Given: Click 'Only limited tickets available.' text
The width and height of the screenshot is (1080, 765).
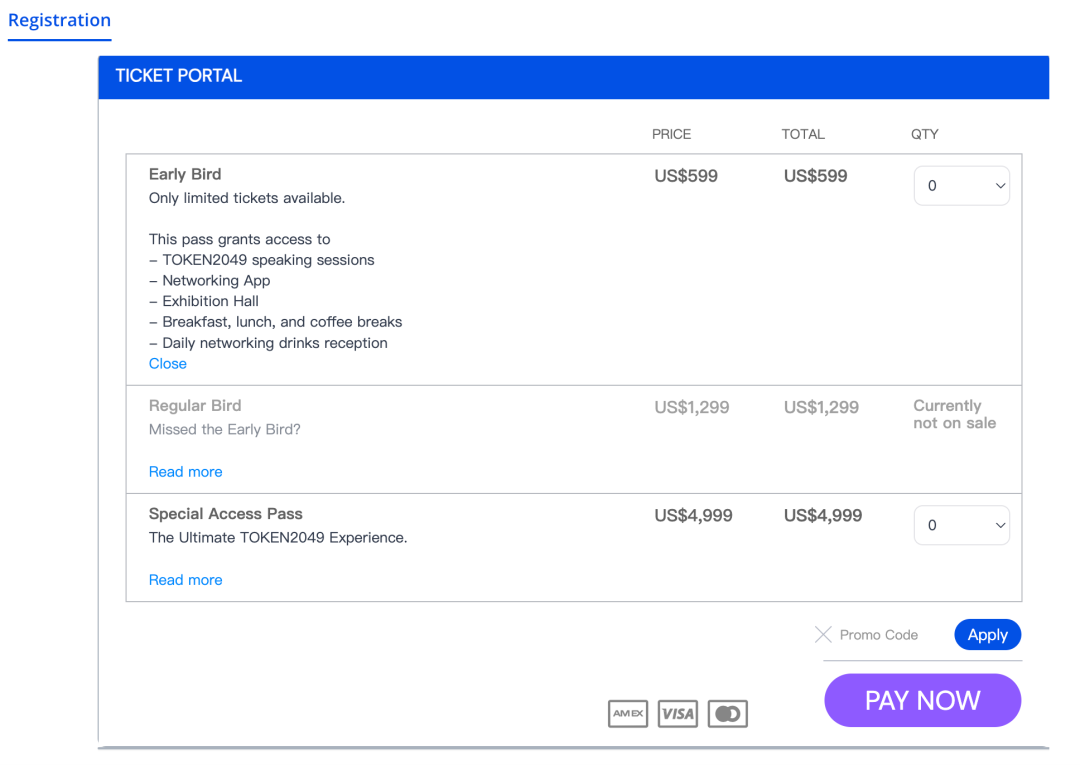Looking at the screenshot, I should [247, 198].
